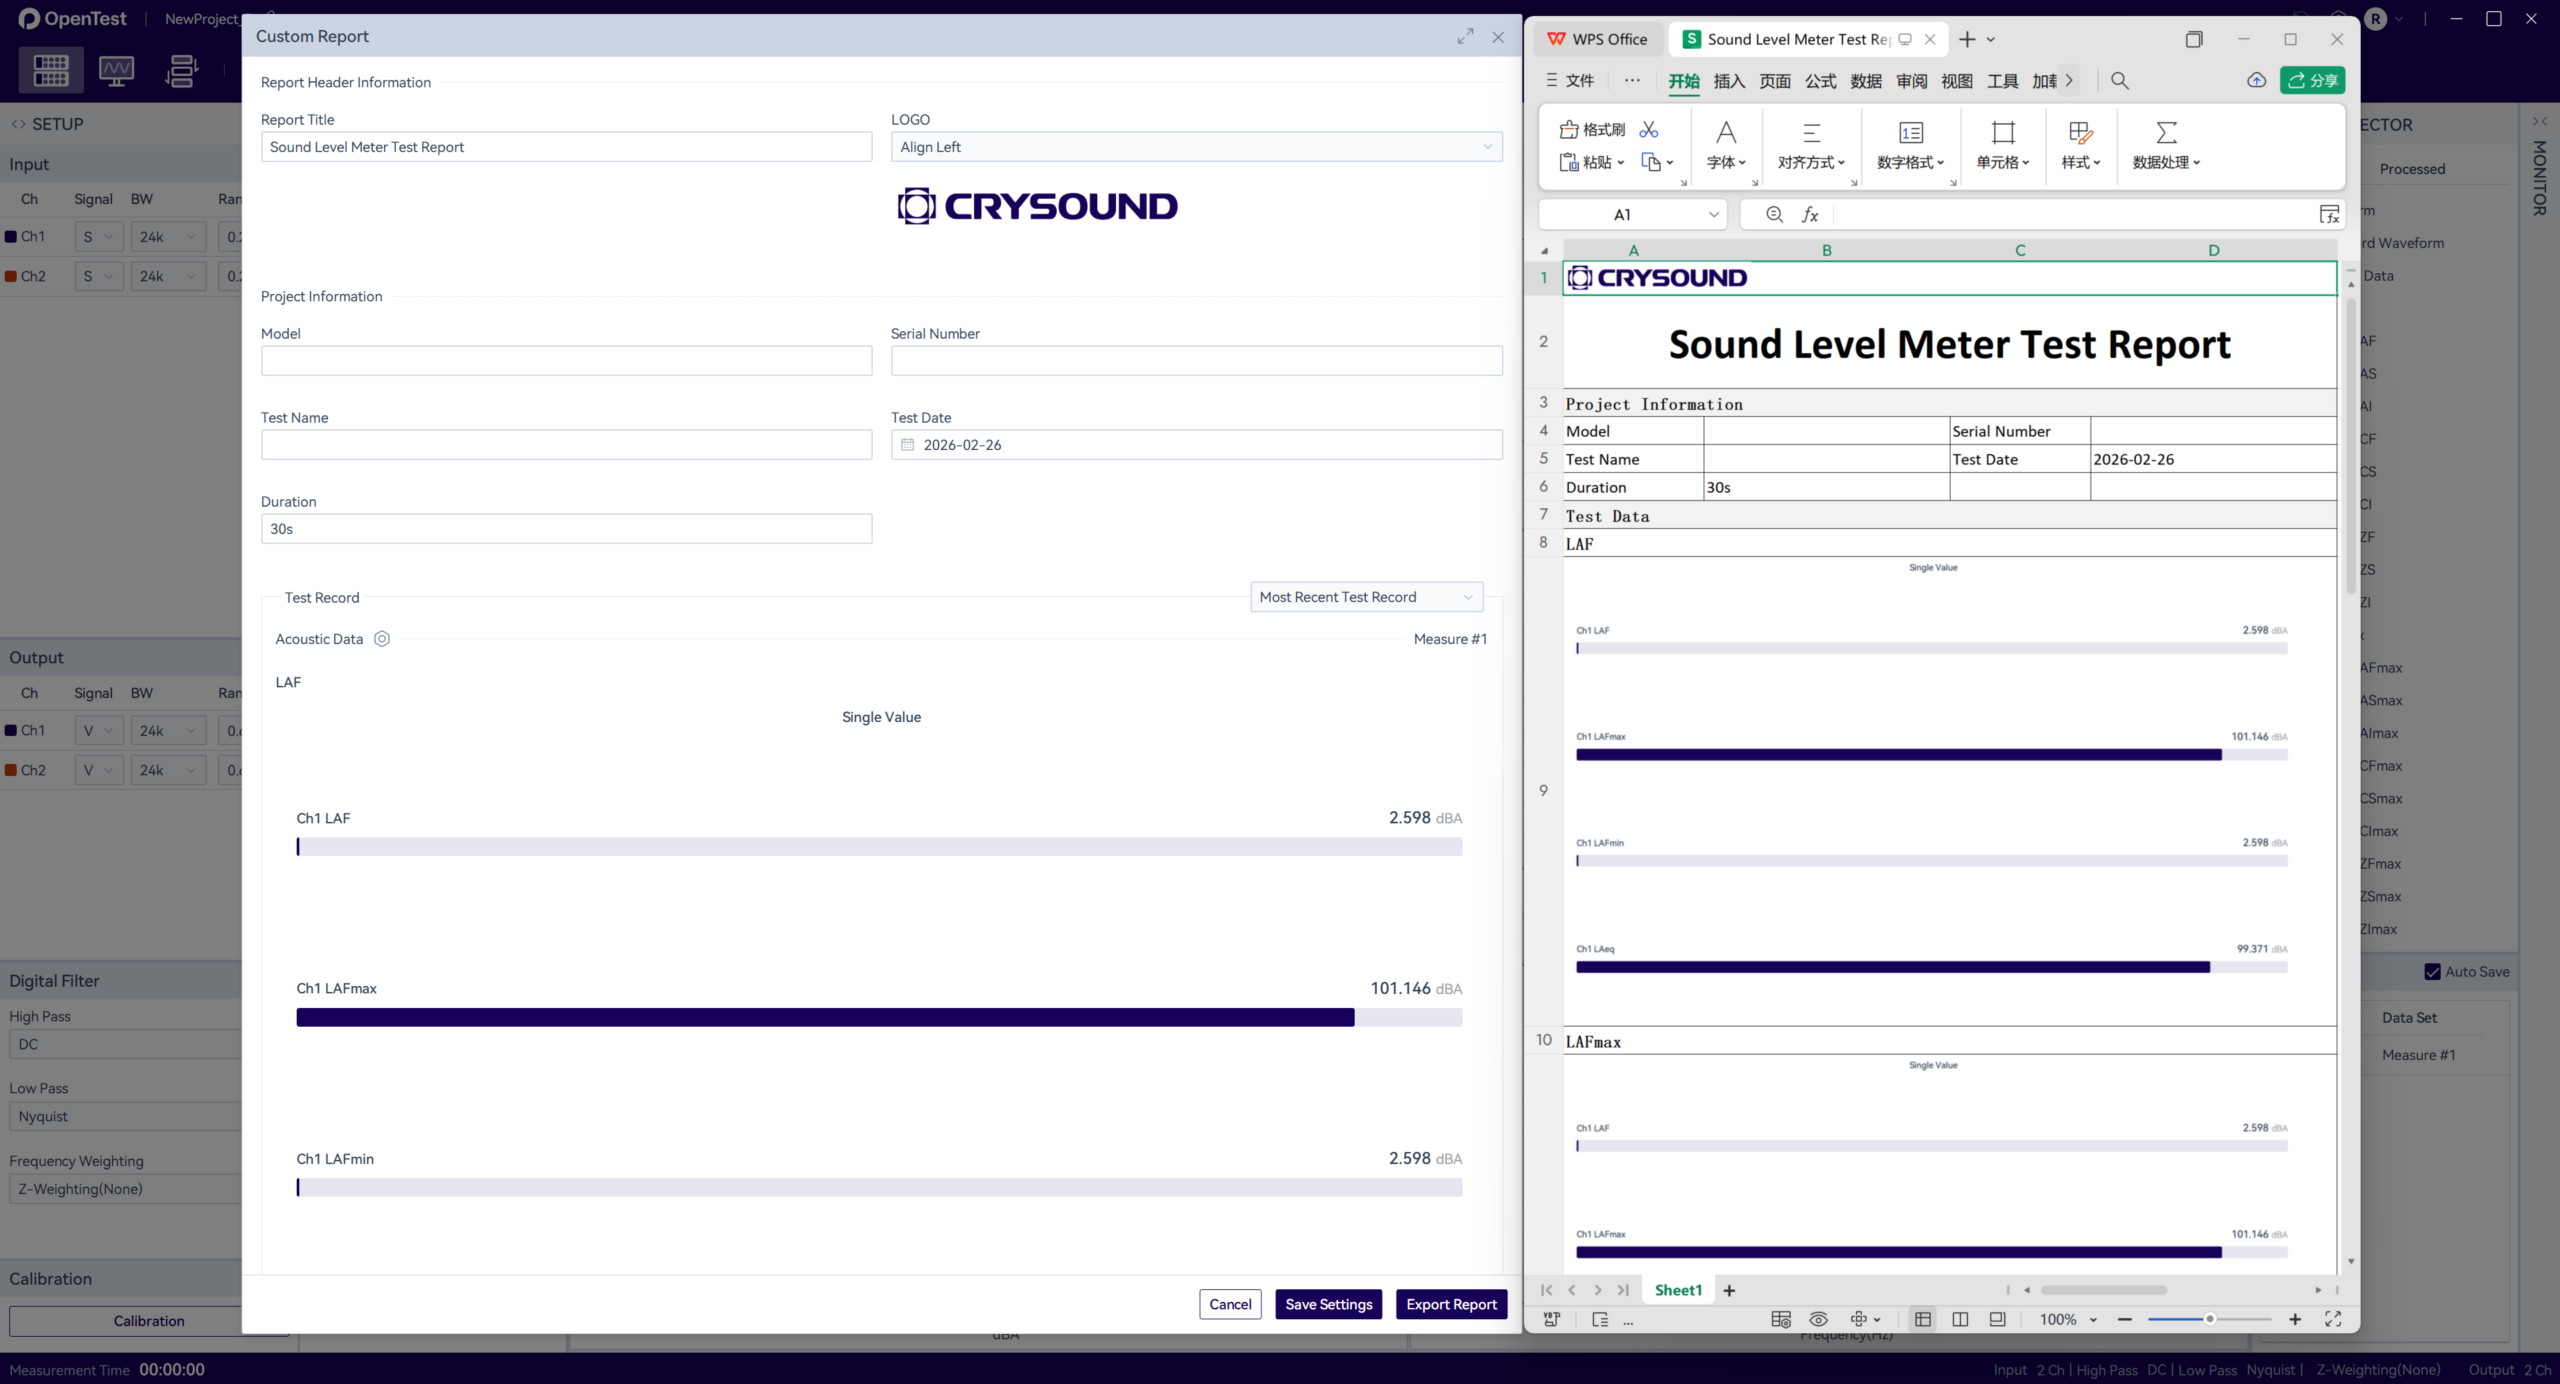Click the Export Report button
The width and height of the screenshot is (2560, 1384).
coord(1451,1304)
